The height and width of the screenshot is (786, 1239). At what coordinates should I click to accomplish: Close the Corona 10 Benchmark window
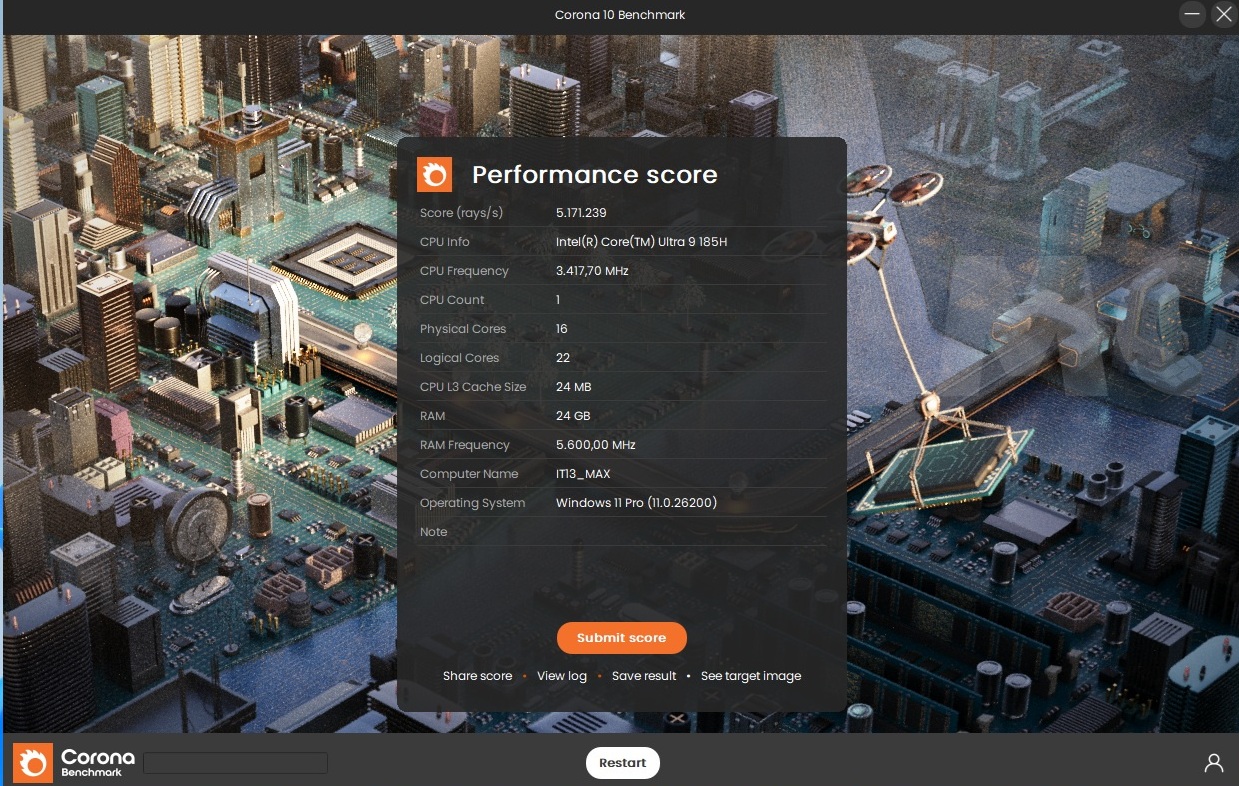(1223, 14)
